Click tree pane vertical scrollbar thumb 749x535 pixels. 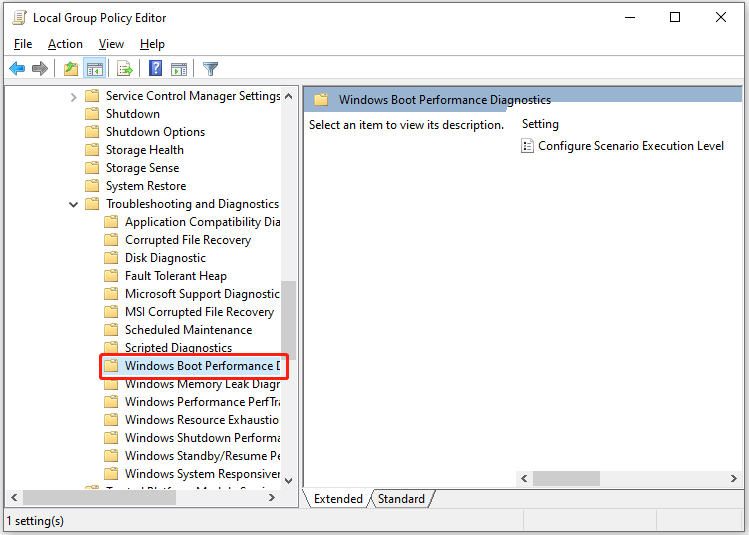289,320
